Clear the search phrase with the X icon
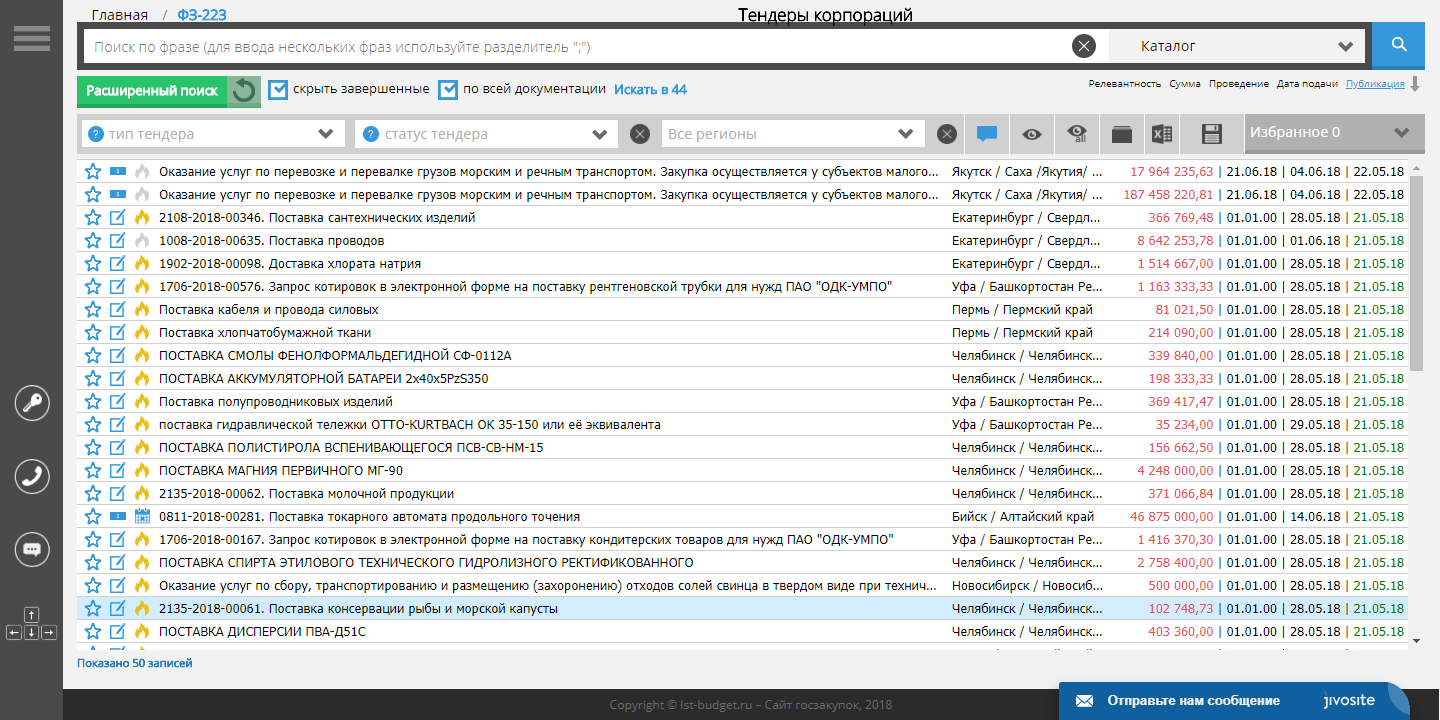The width and height of the screenshot is (1440, 720). 1084,46
